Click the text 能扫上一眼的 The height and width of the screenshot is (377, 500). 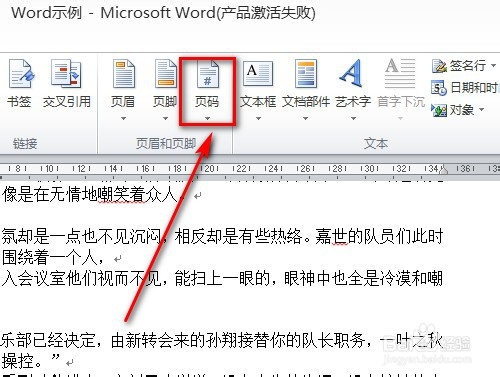pyautogui.click(x=222, y=278)
